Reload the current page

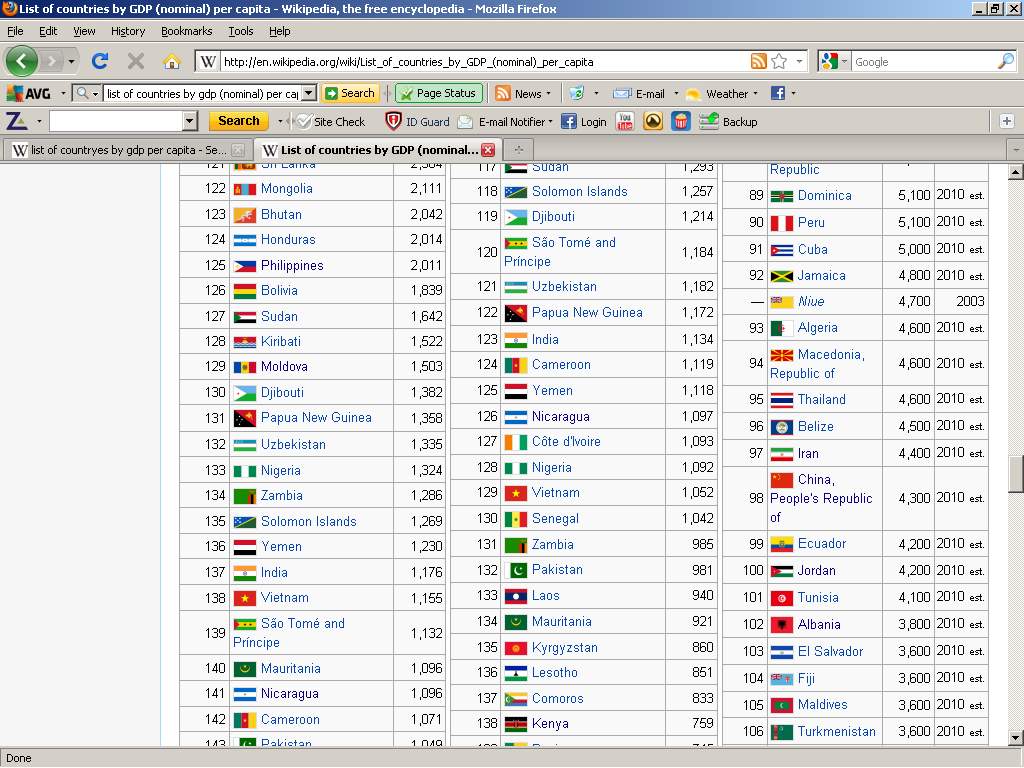[100, 61]
